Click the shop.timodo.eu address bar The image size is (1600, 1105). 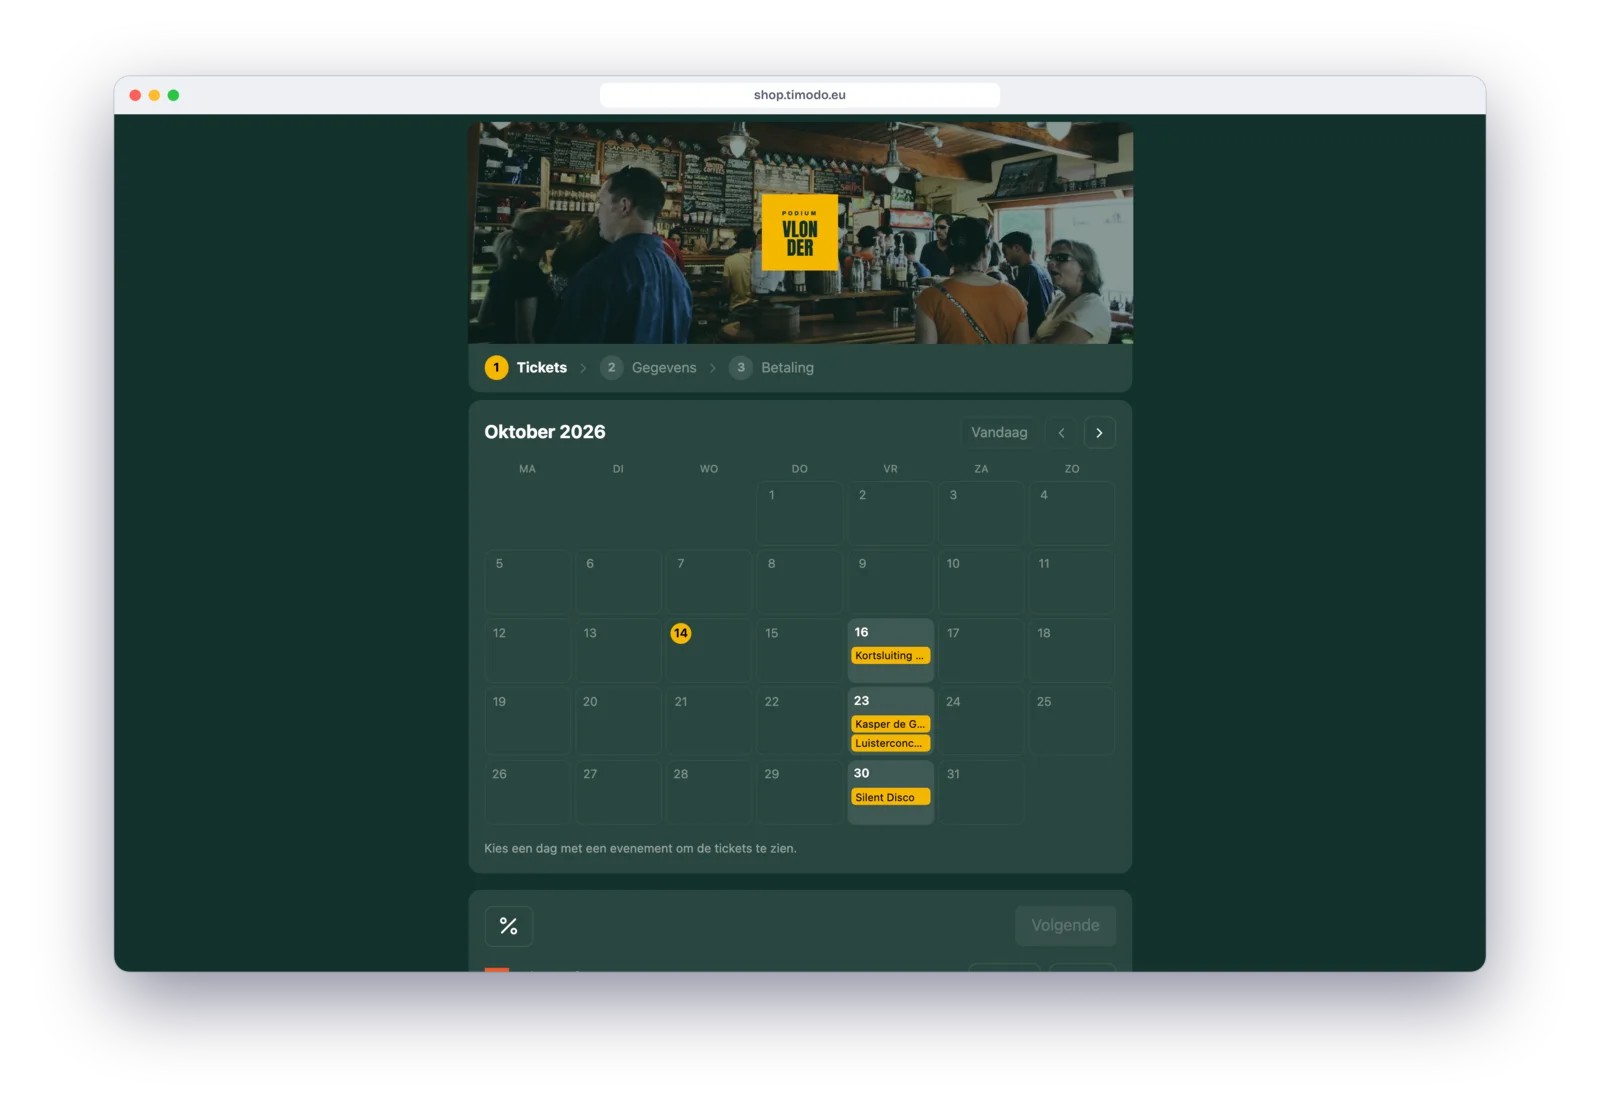(x=800, y=95)
